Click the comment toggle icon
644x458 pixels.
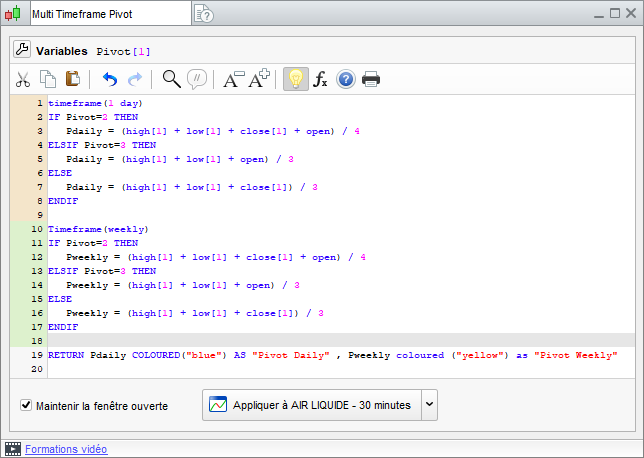coord(197,80)
